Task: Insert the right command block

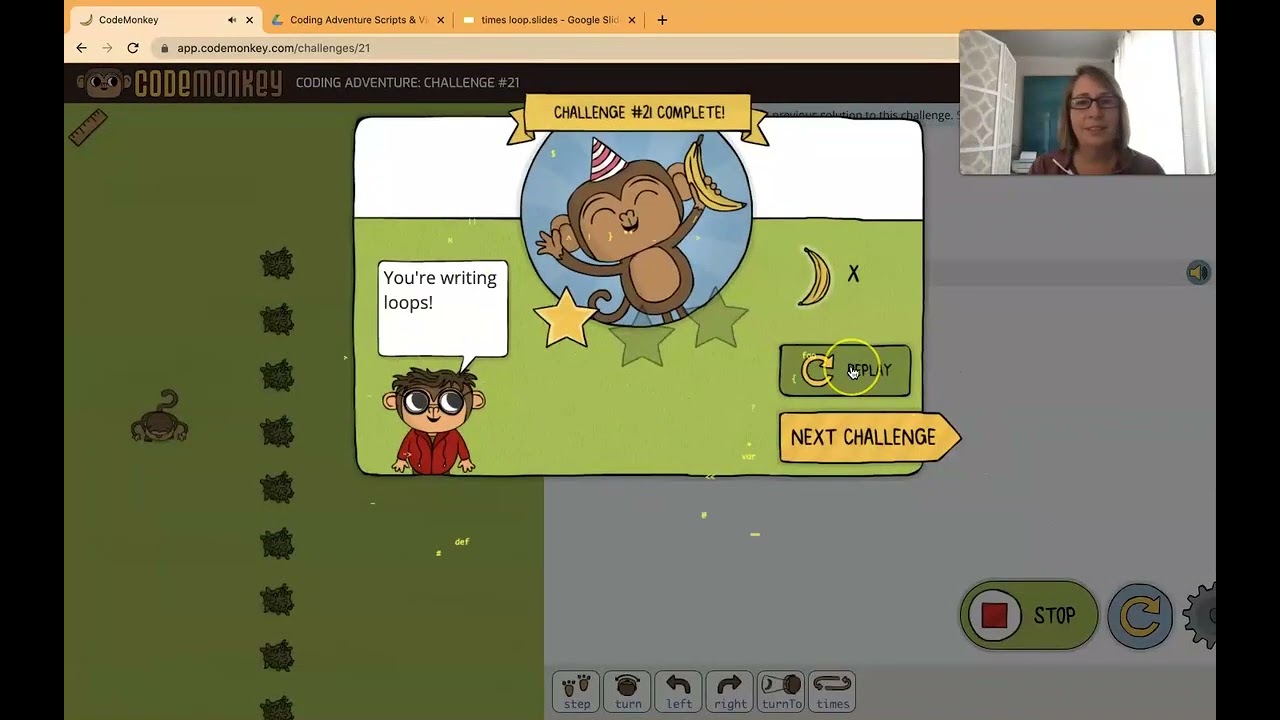Action: [x=730, y=691]
